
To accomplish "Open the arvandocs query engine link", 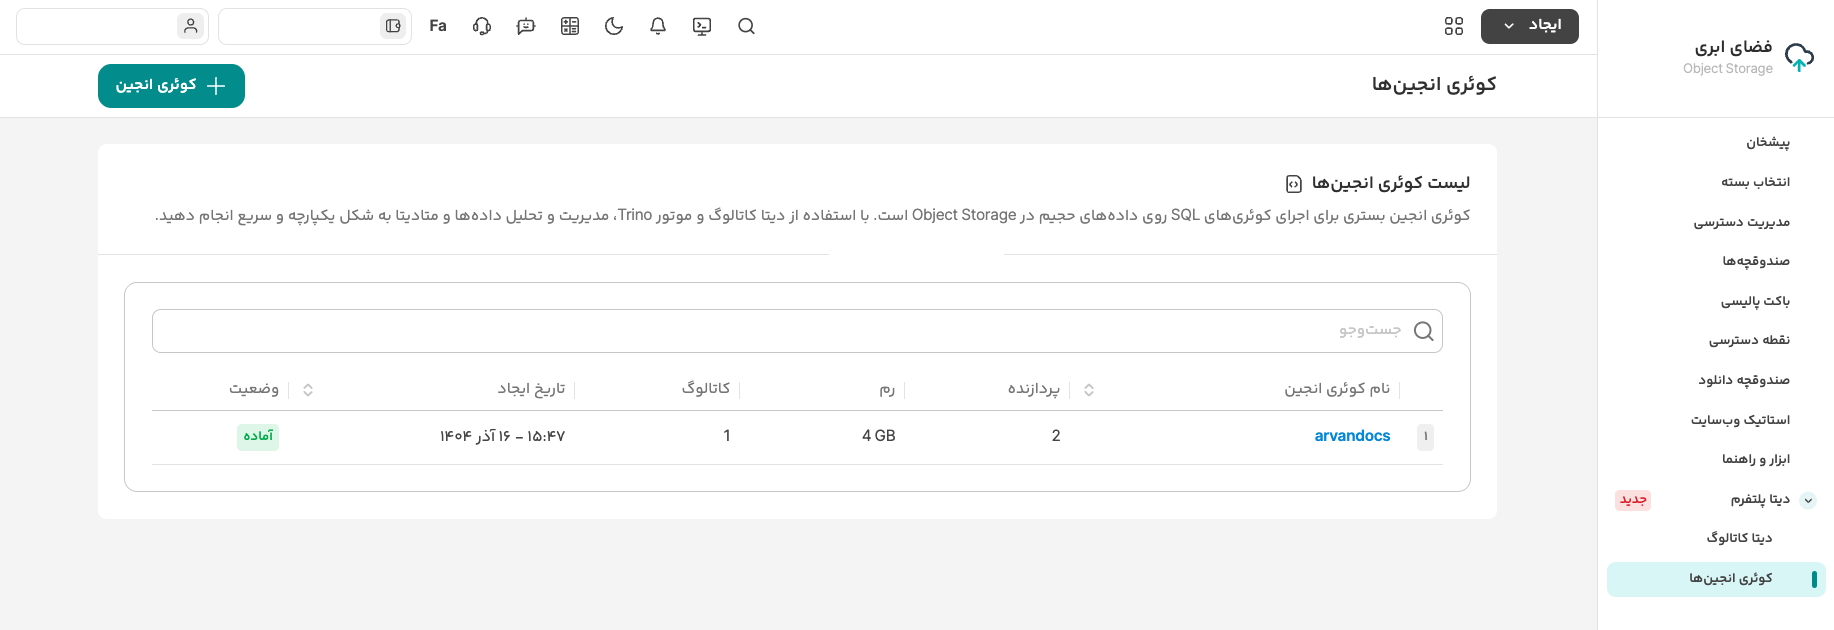I will [1352, 436].
